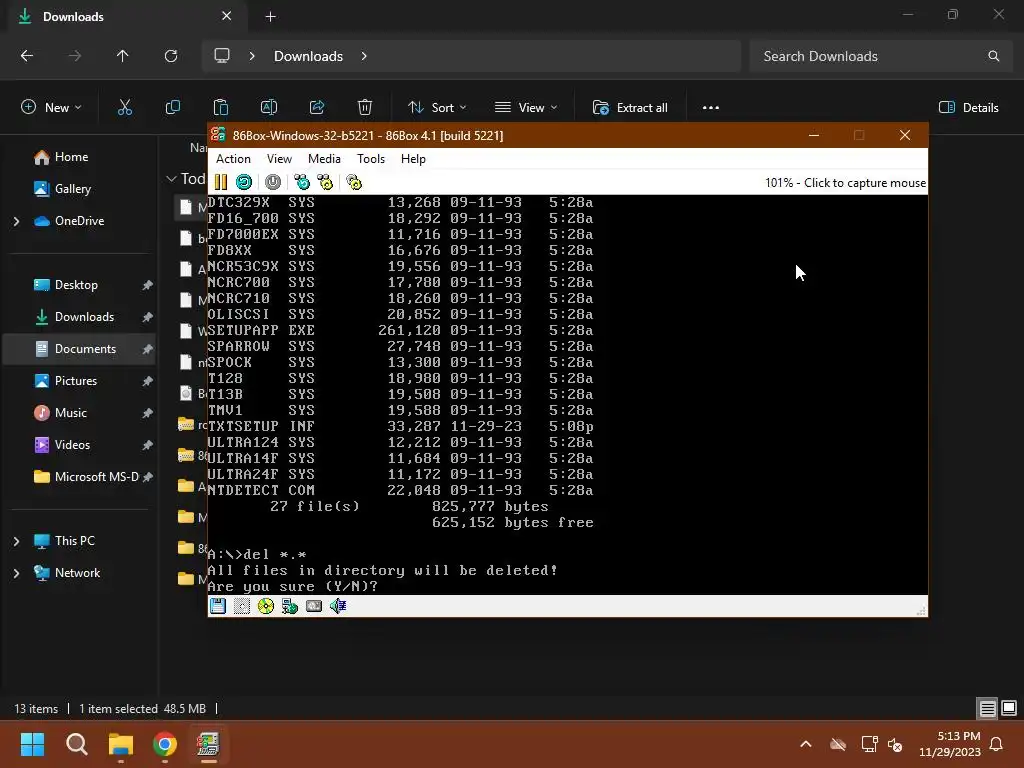
Task: Go back in File Explorer
Action: (27, 56)
